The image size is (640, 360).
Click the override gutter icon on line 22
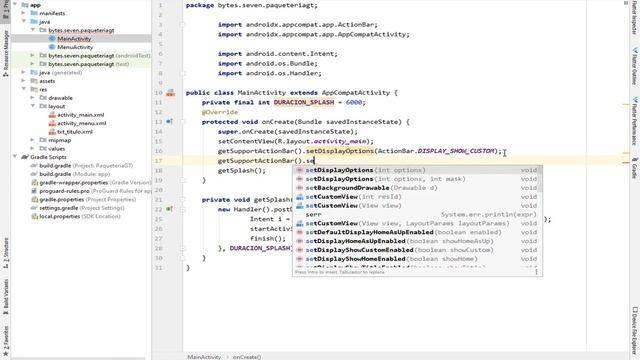pyautogui.click(x=169, y=209)
